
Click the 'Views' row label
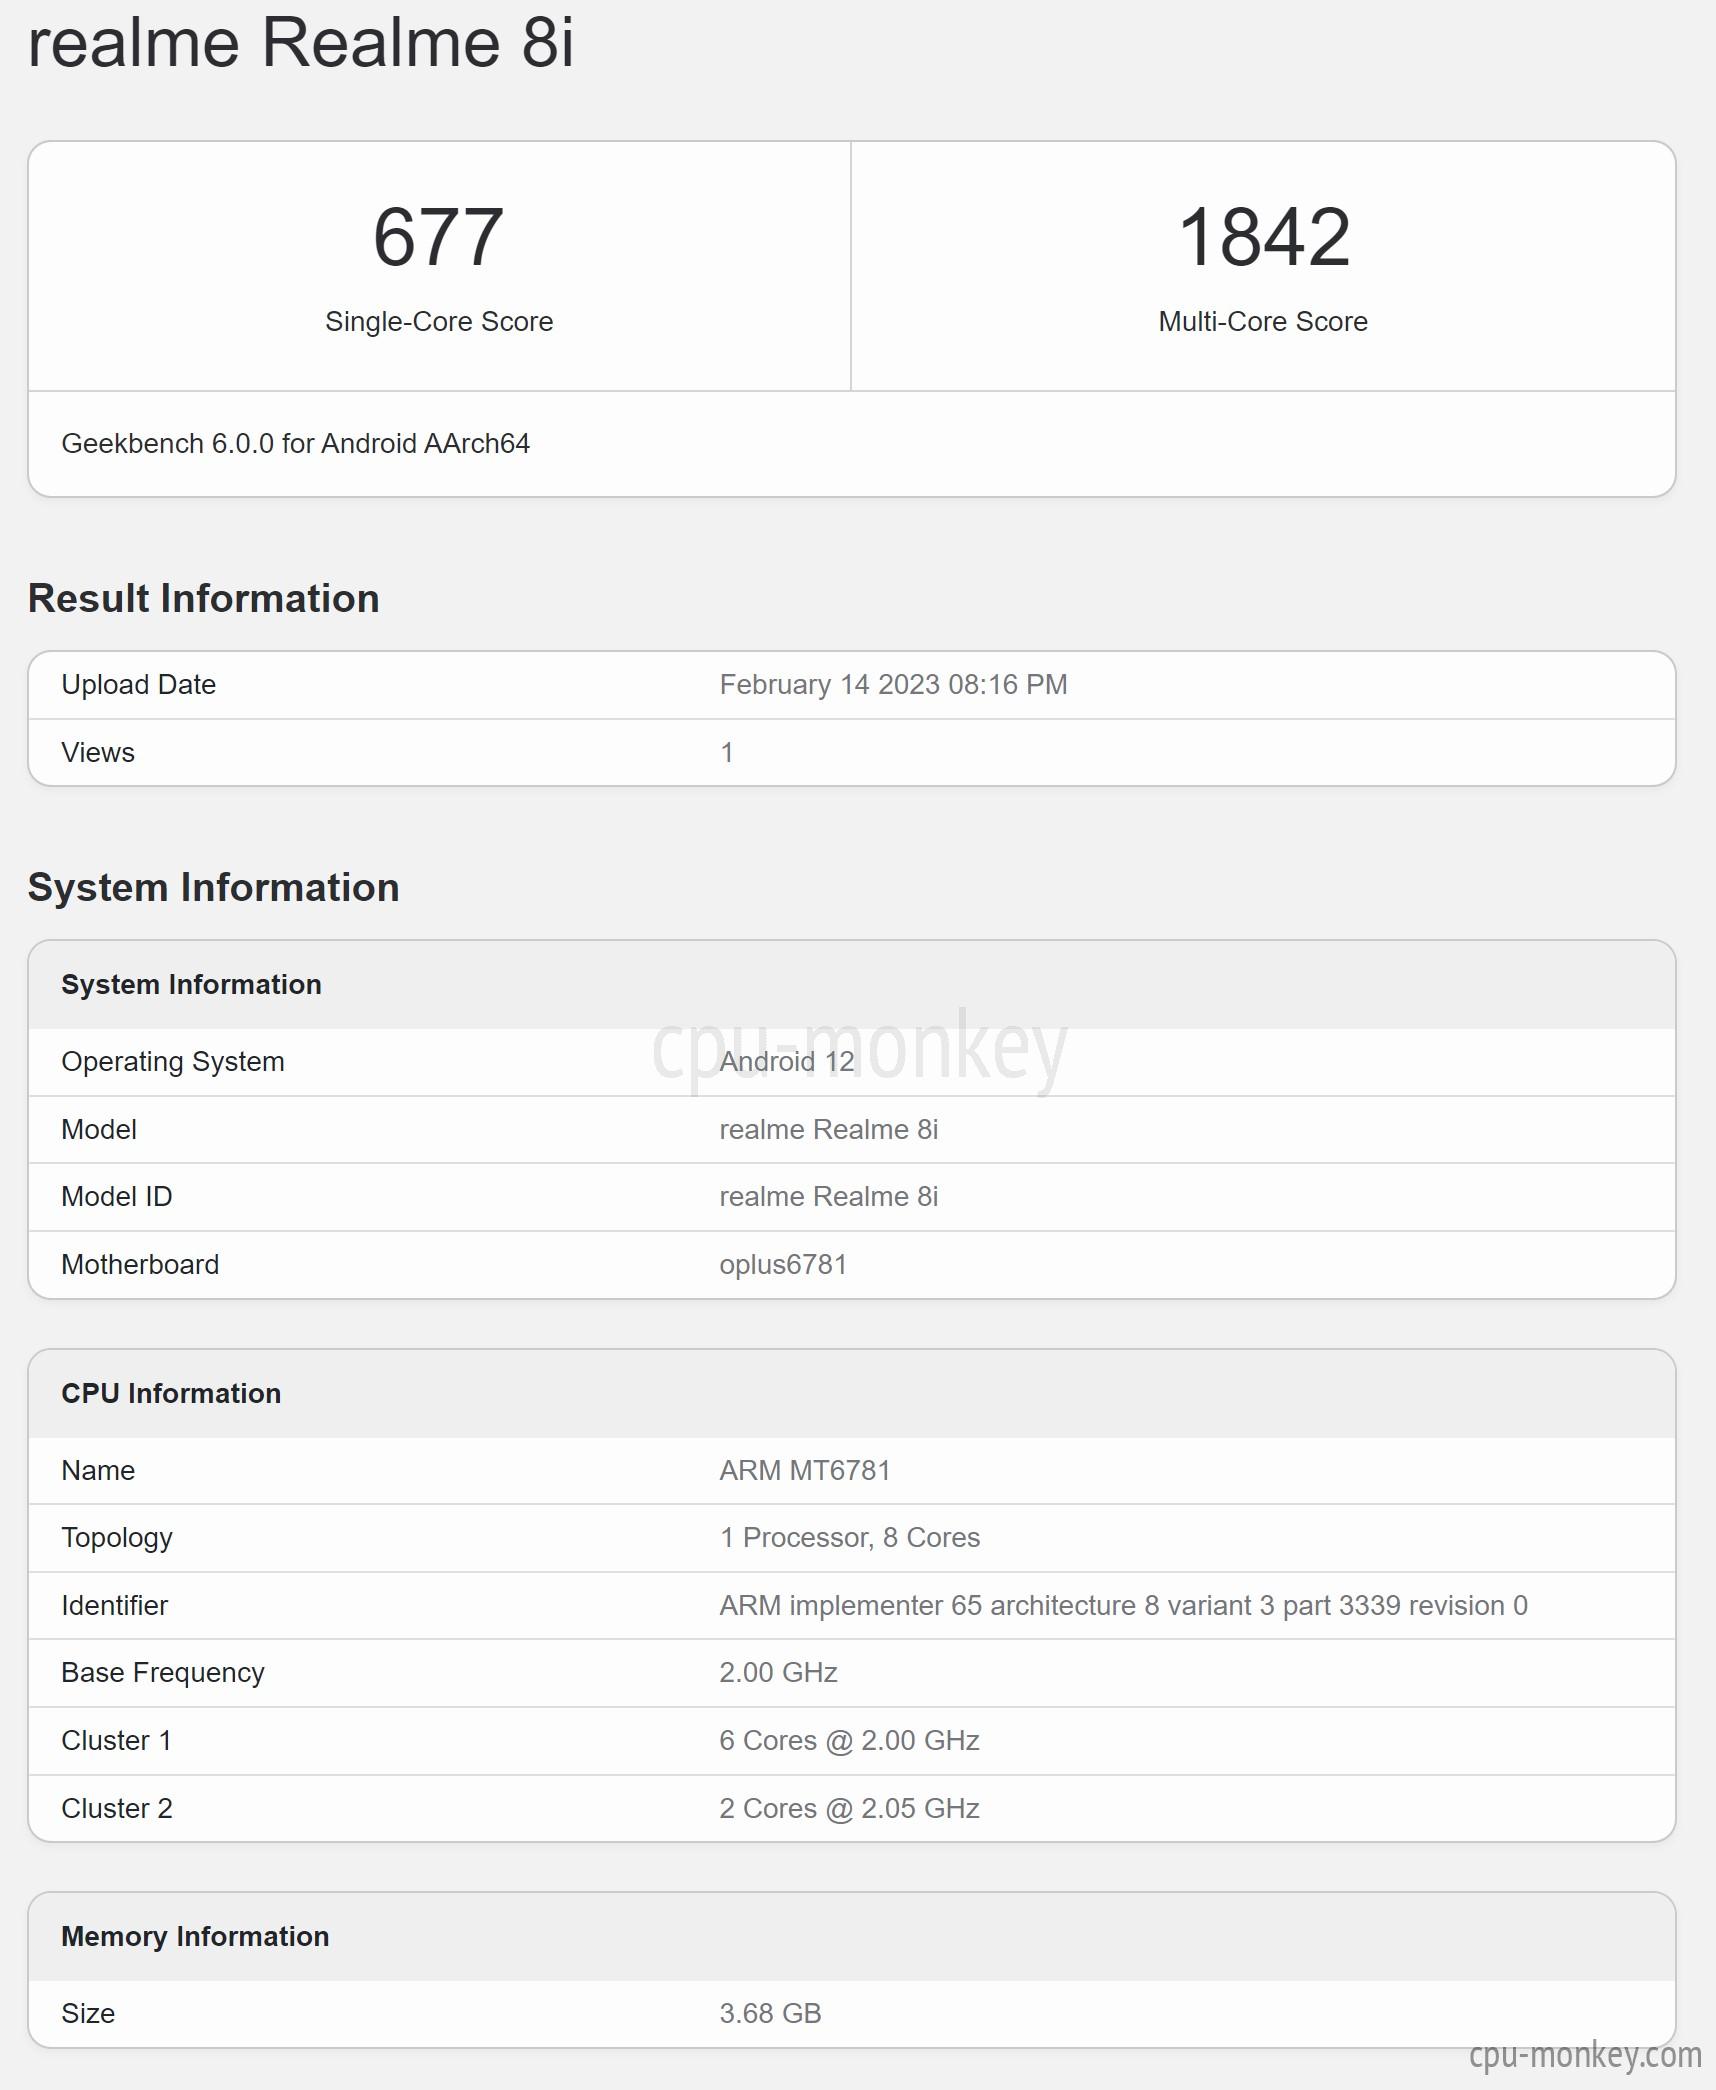click(98, 752)
